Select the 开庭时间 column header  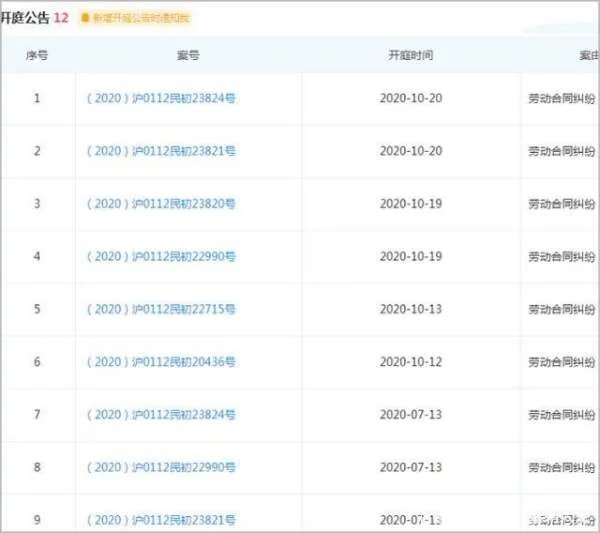[411, 55]
